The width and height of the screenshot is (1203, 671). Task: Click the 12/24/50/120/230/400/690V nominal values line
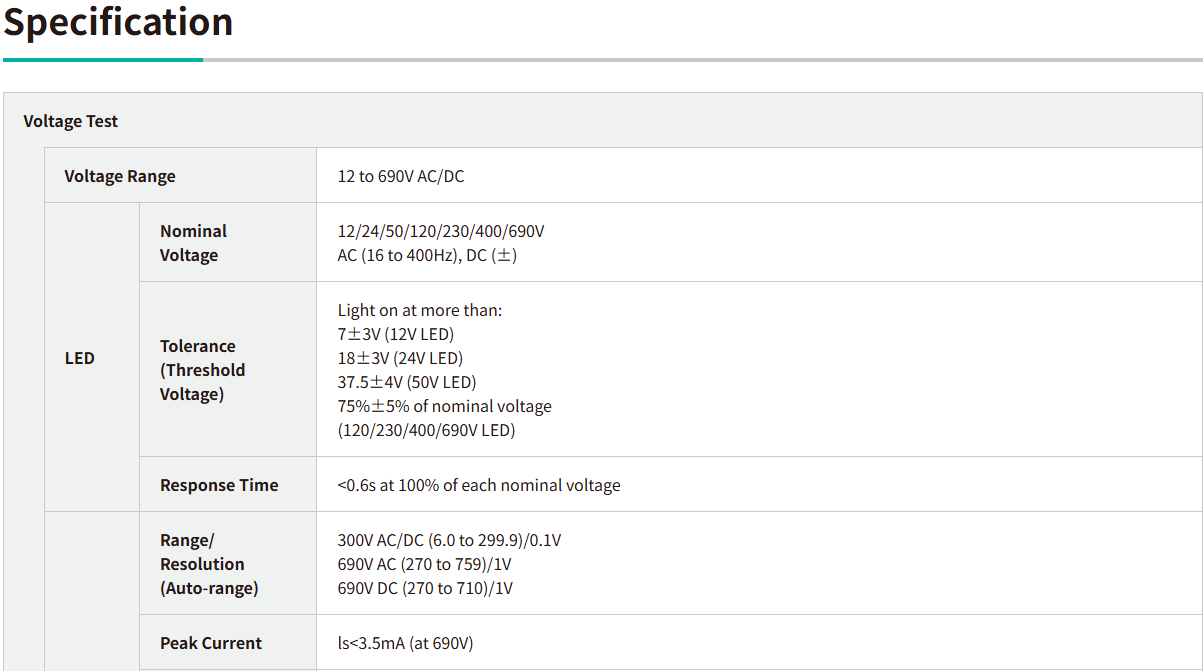click(441, 231)
